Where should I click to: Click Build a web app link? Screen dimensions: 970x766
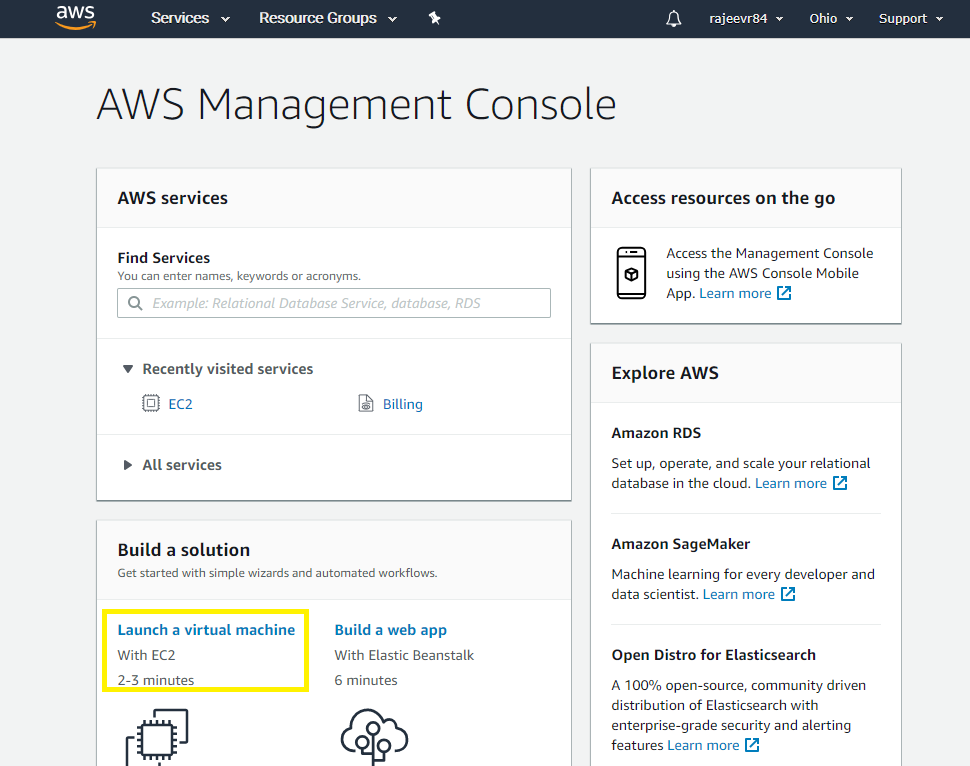[390, 629]
